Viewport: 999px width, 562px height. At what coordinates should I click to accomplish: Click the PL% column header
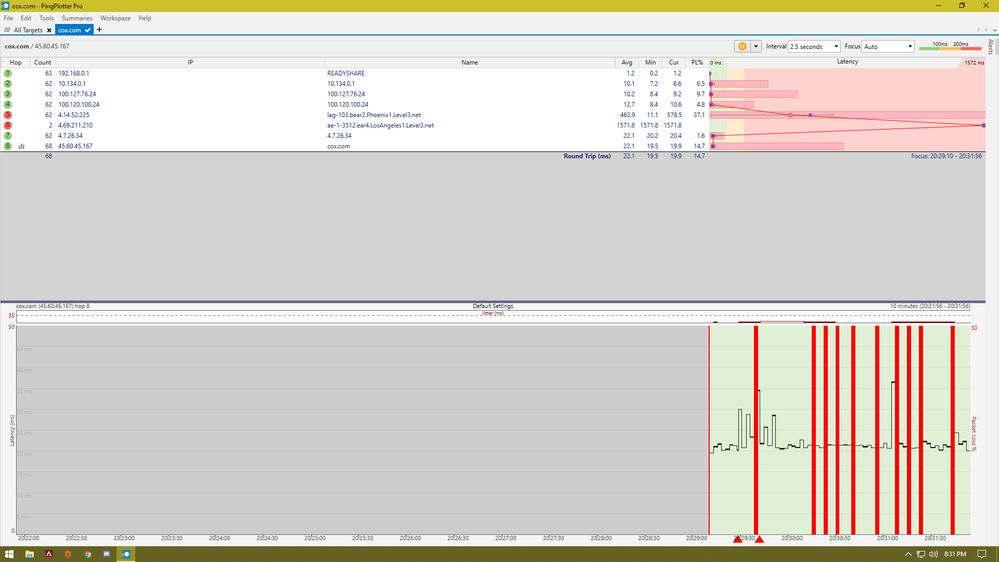pos(697,62)
